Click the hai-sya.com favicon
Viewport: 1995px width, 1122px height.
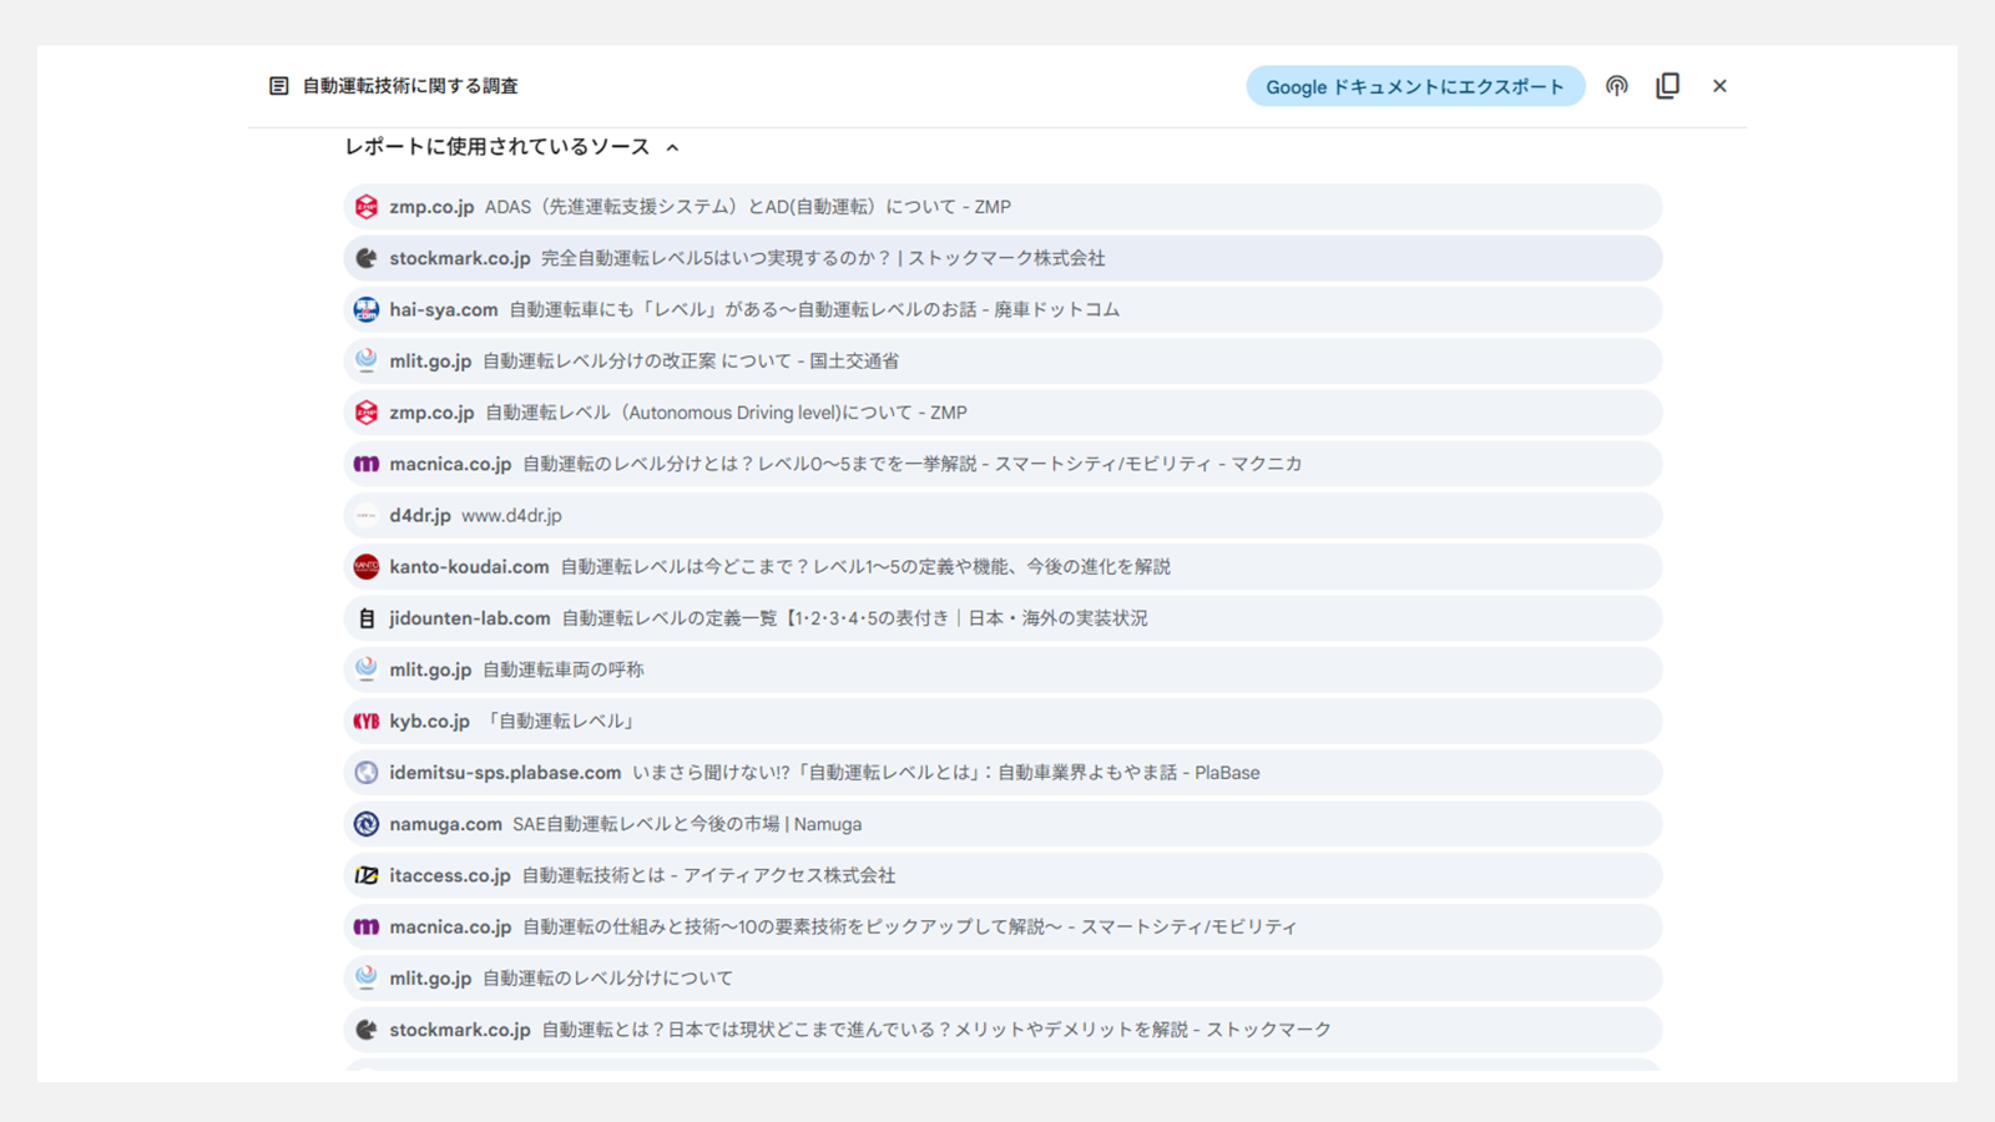pos(366,310)
